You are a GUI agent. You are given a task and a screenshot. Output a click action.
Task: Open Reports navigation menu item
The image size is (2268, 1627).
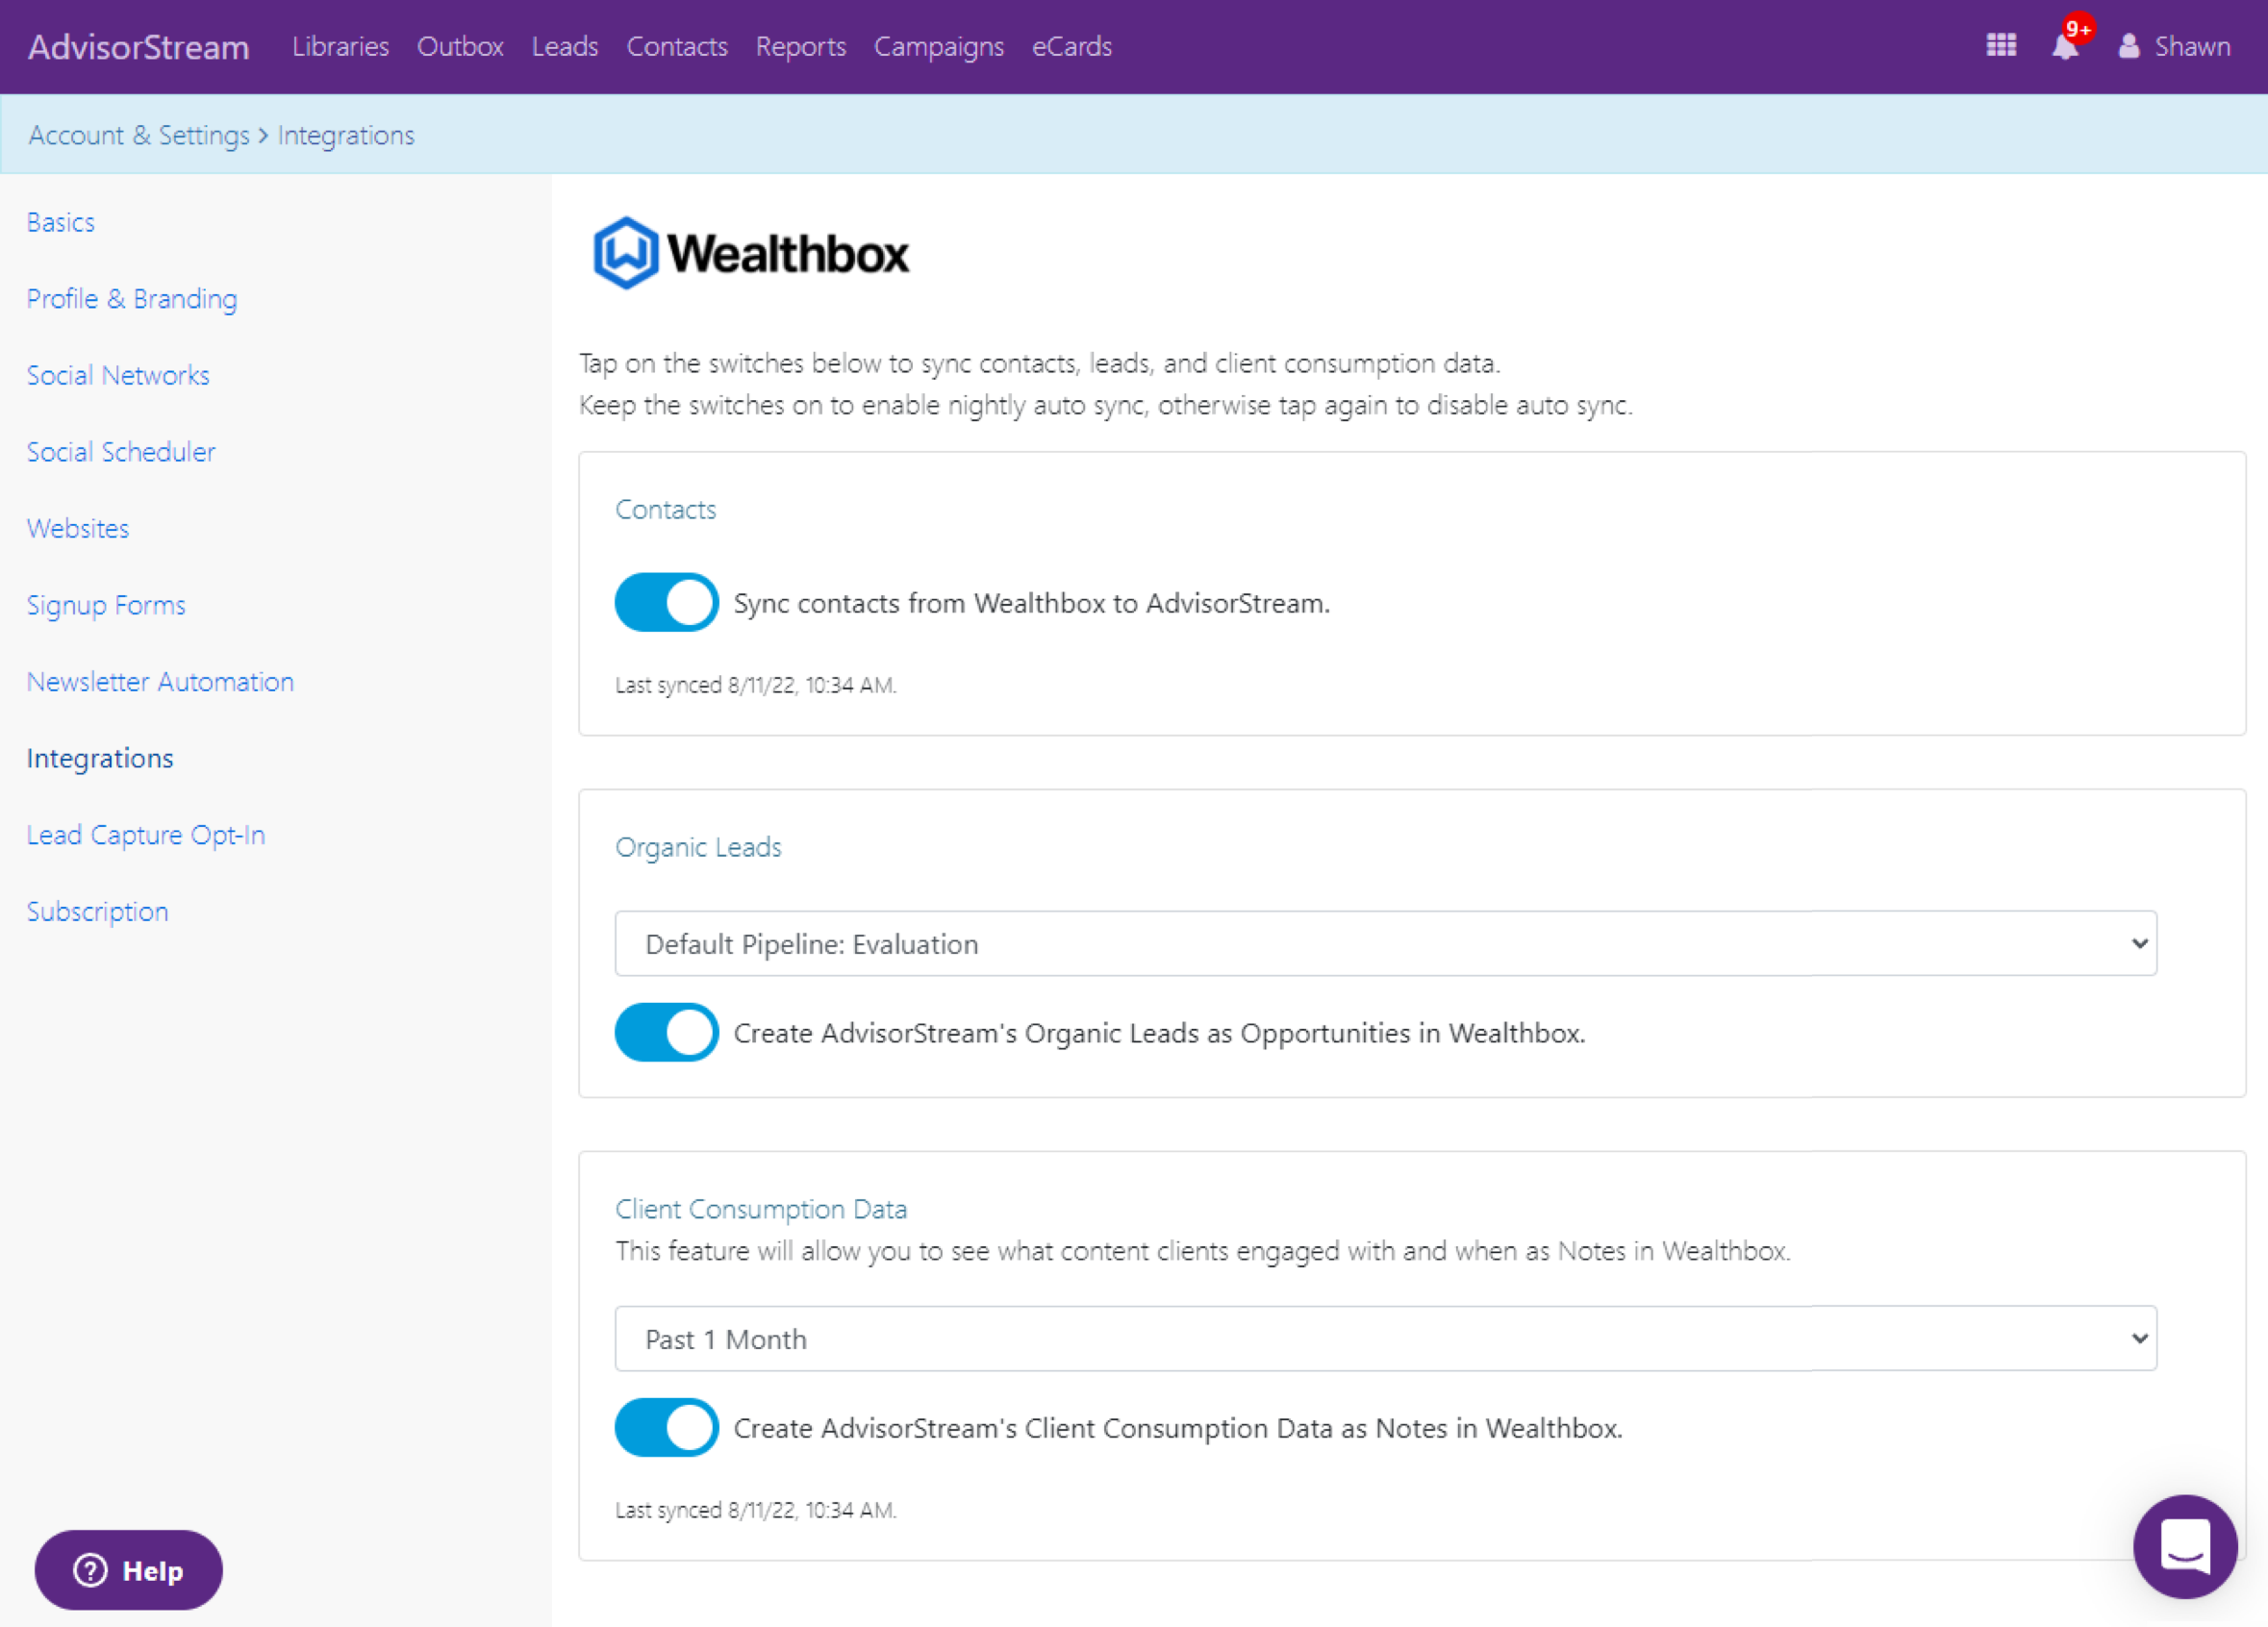(x=795, y=47)
